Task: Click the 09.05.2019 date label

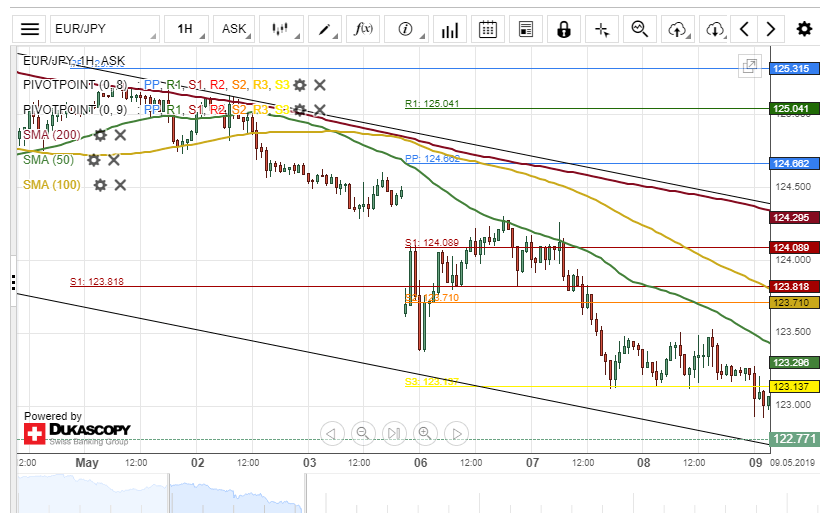Action: click(792, 463)
